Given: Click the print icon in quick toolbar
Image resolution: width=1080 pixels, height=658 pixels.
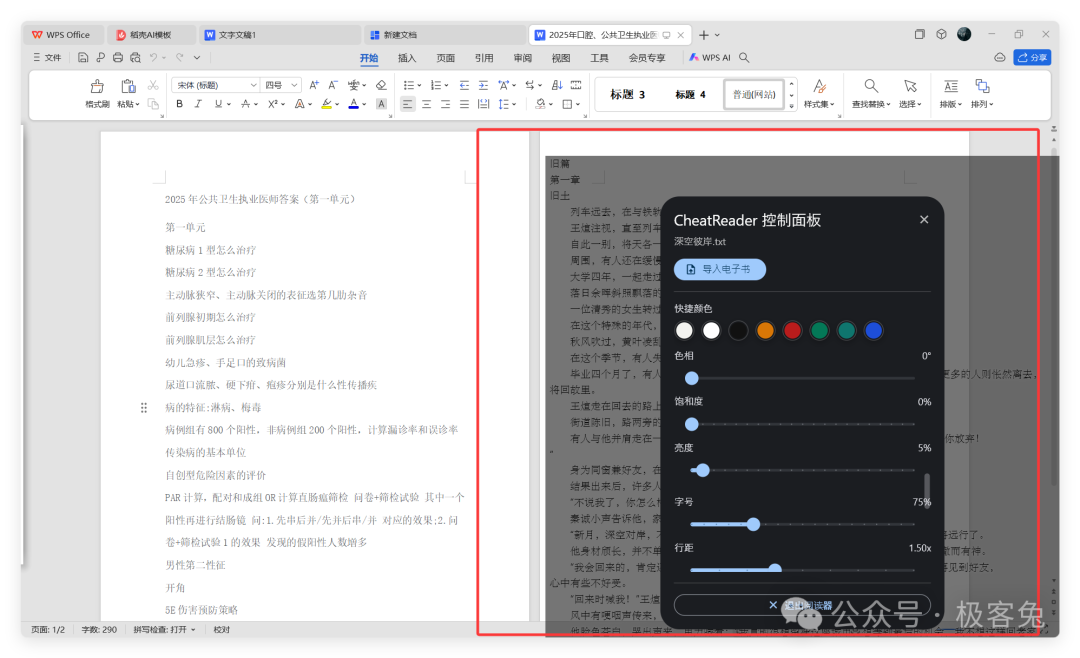Looking at the screenshot, I should tap(118, 58).
